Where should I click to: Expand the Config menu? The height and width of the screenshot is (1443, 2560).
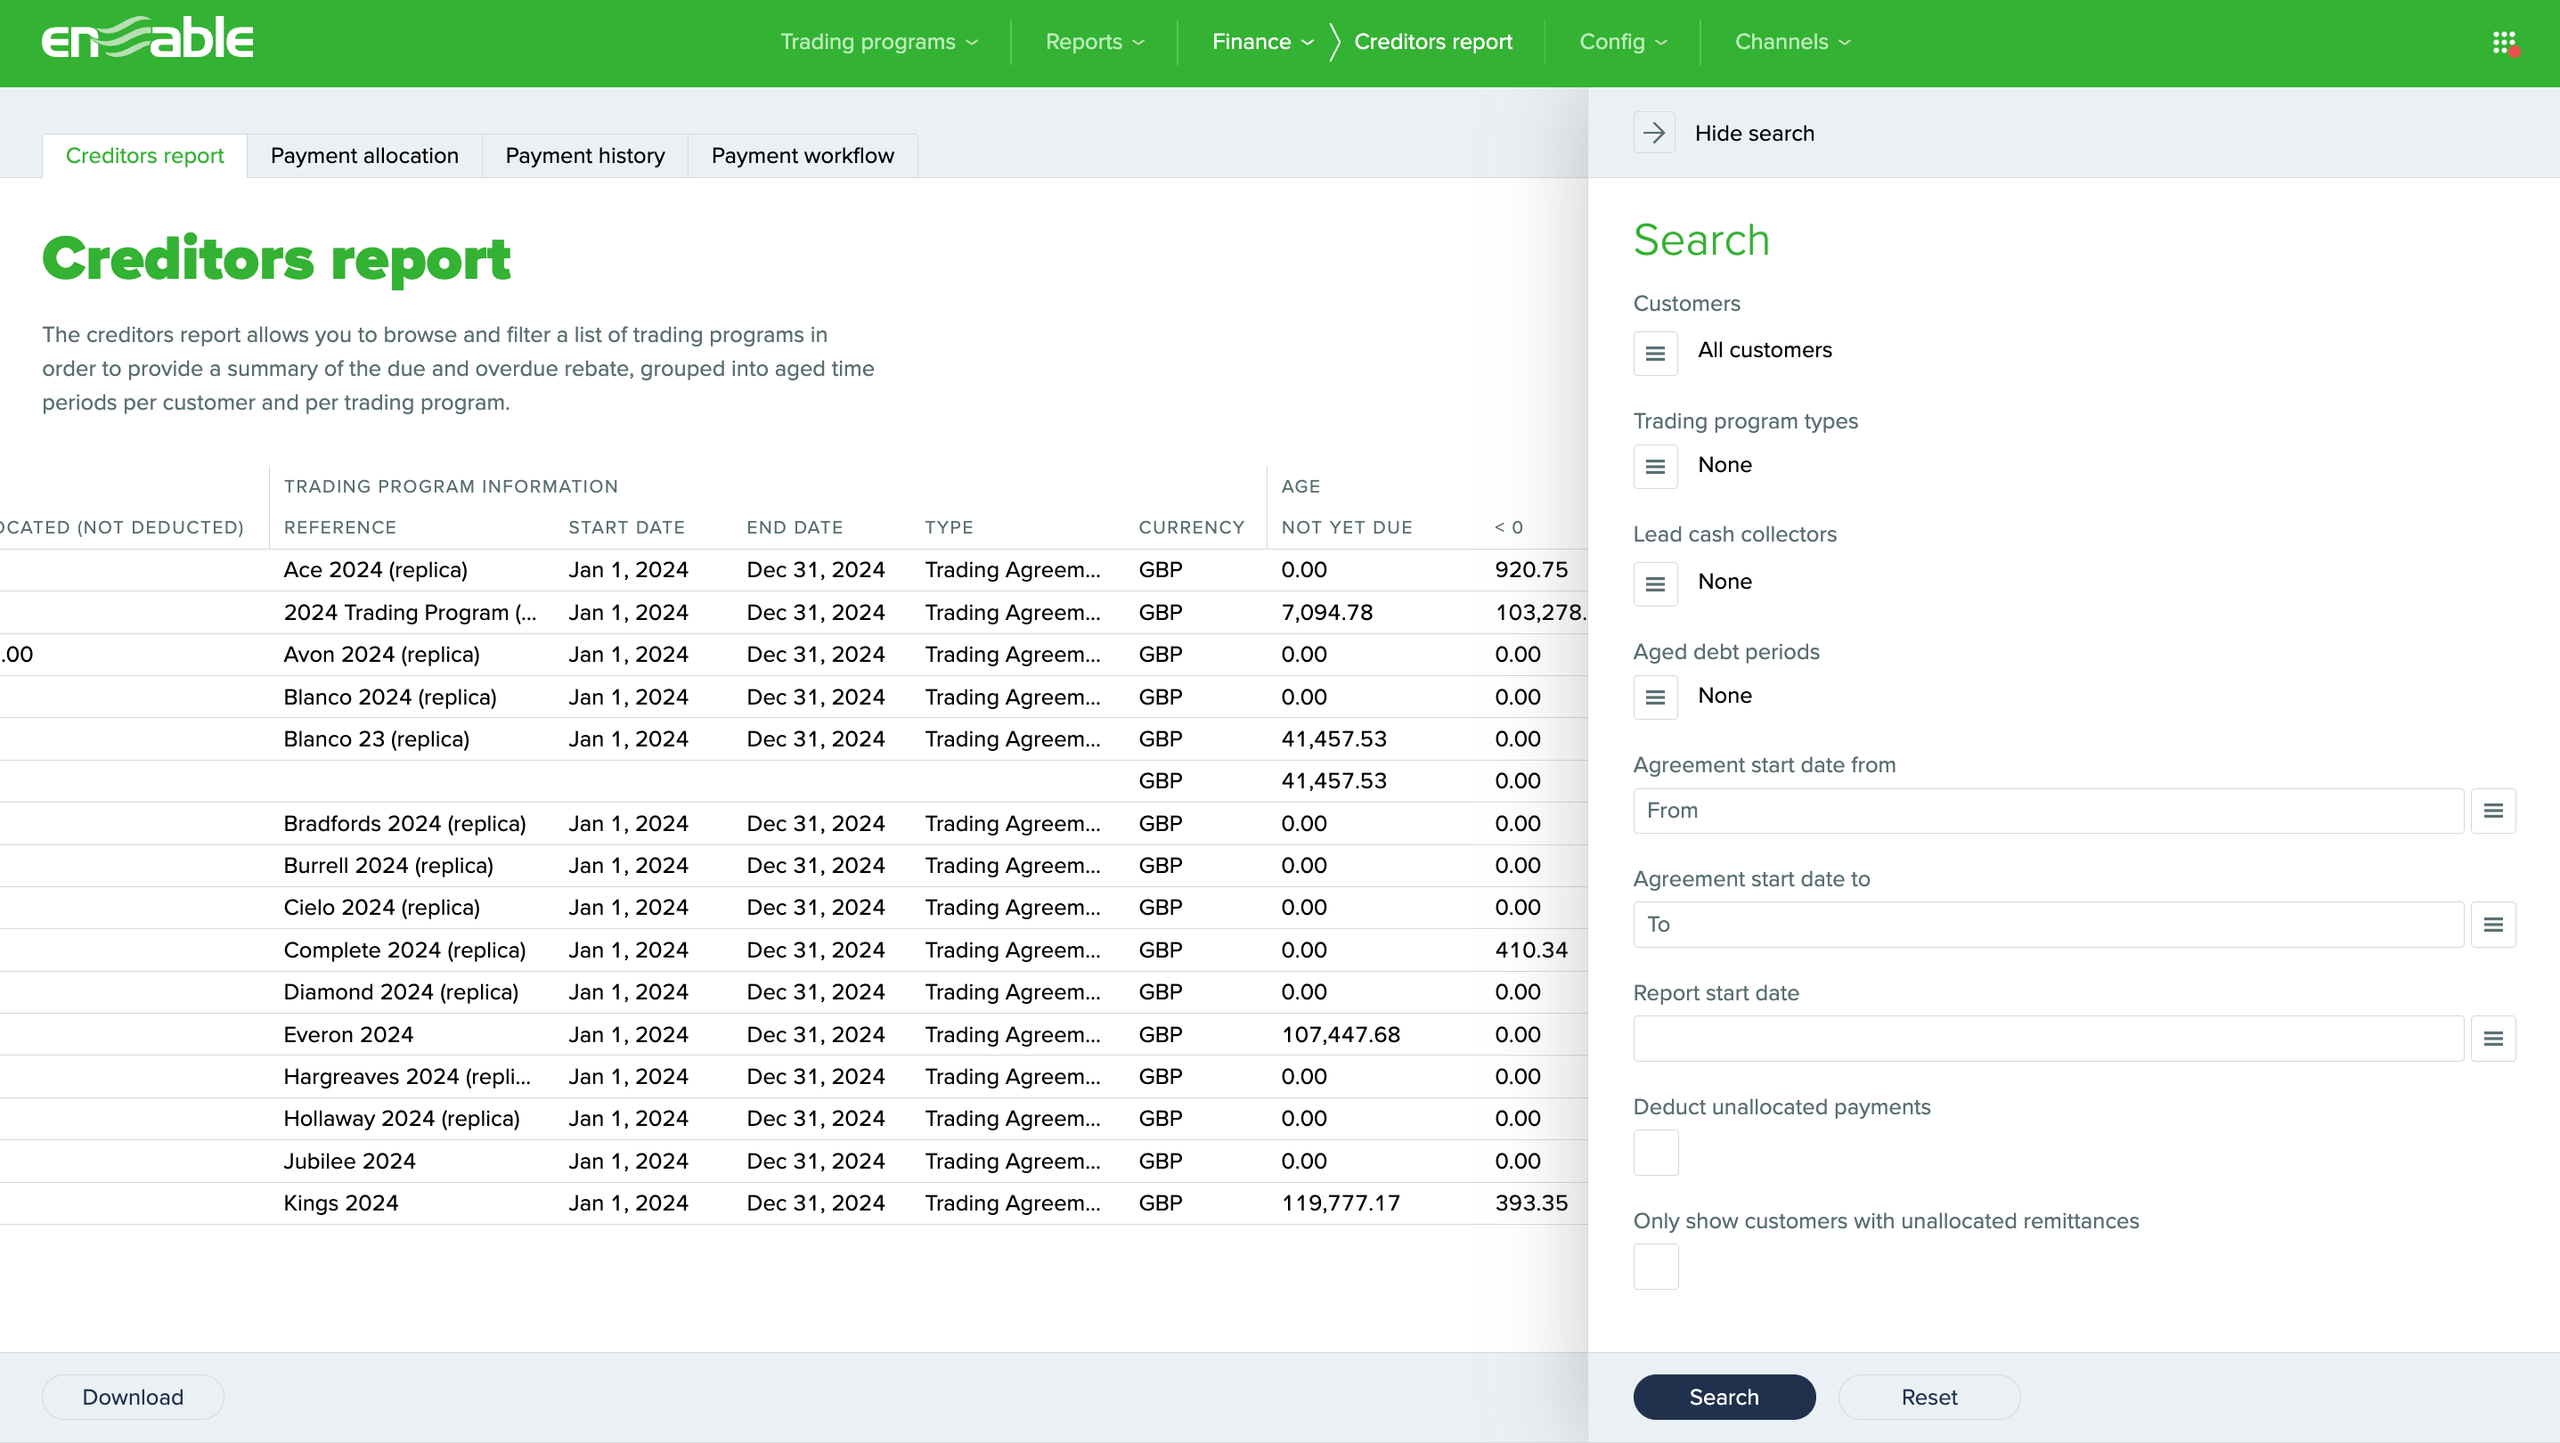pos(1623,42)
